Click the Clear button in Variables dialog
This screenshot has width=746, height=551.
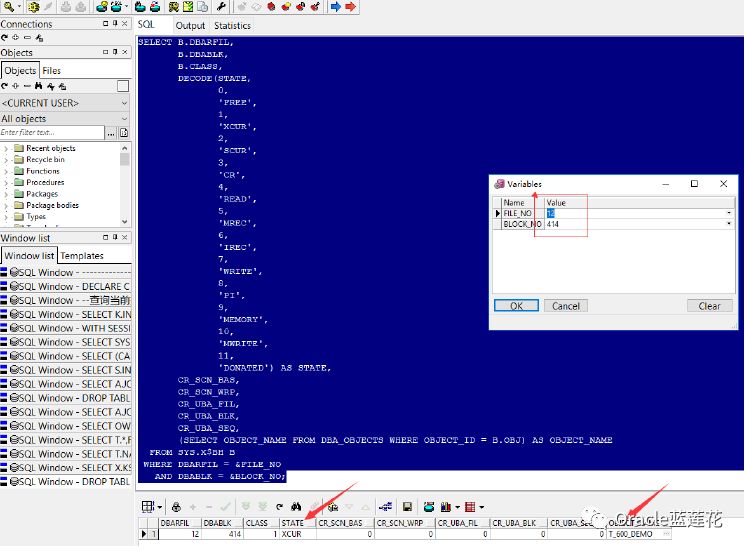709,306
